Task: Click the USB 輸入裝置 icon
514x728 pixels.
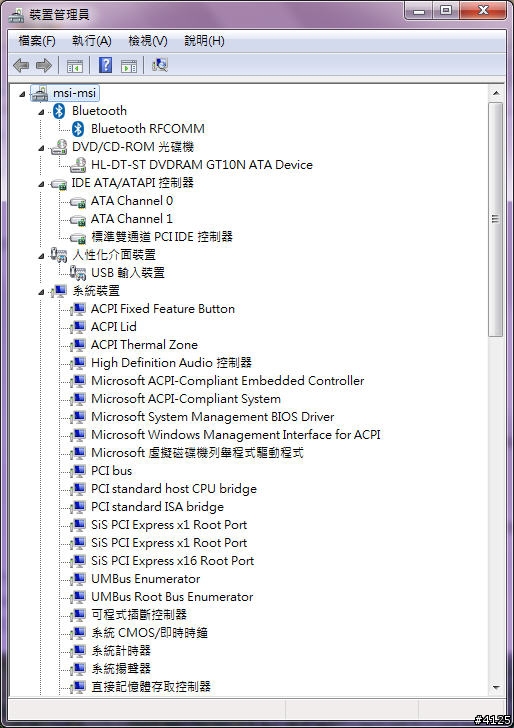Action: [78, 273]
